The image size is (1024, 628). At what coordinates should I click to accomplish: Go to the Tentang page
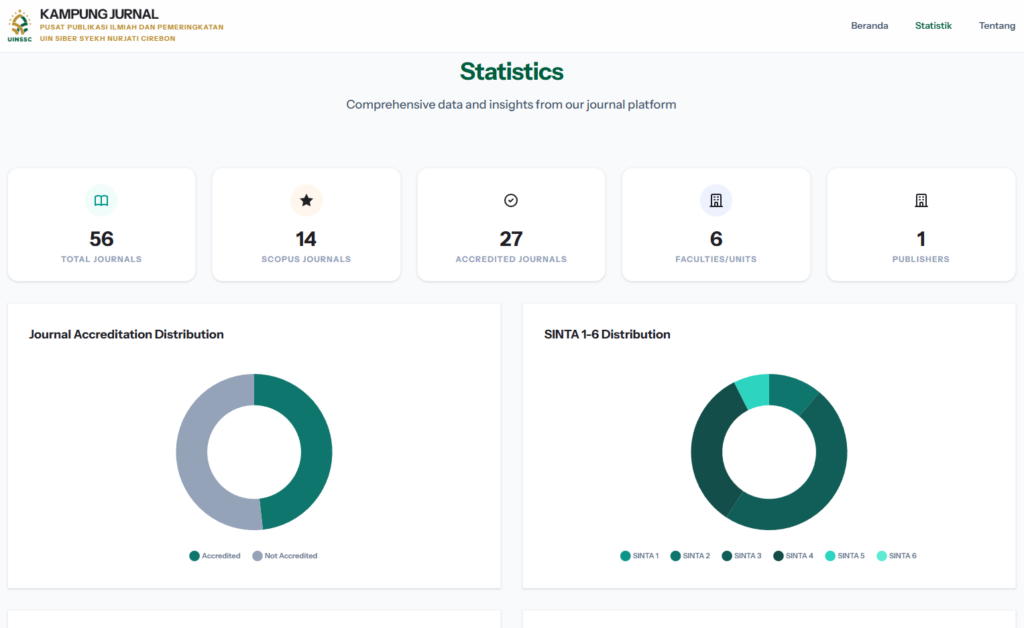(x=997, y=26)
